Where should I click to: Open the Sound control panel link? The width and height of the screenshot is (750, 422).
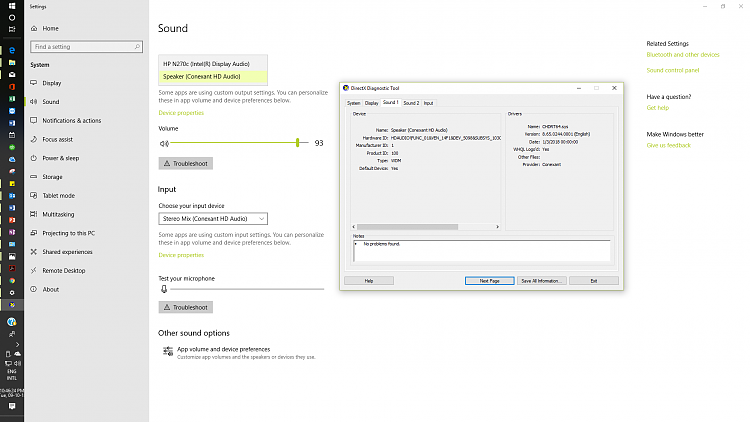[672, 71]
